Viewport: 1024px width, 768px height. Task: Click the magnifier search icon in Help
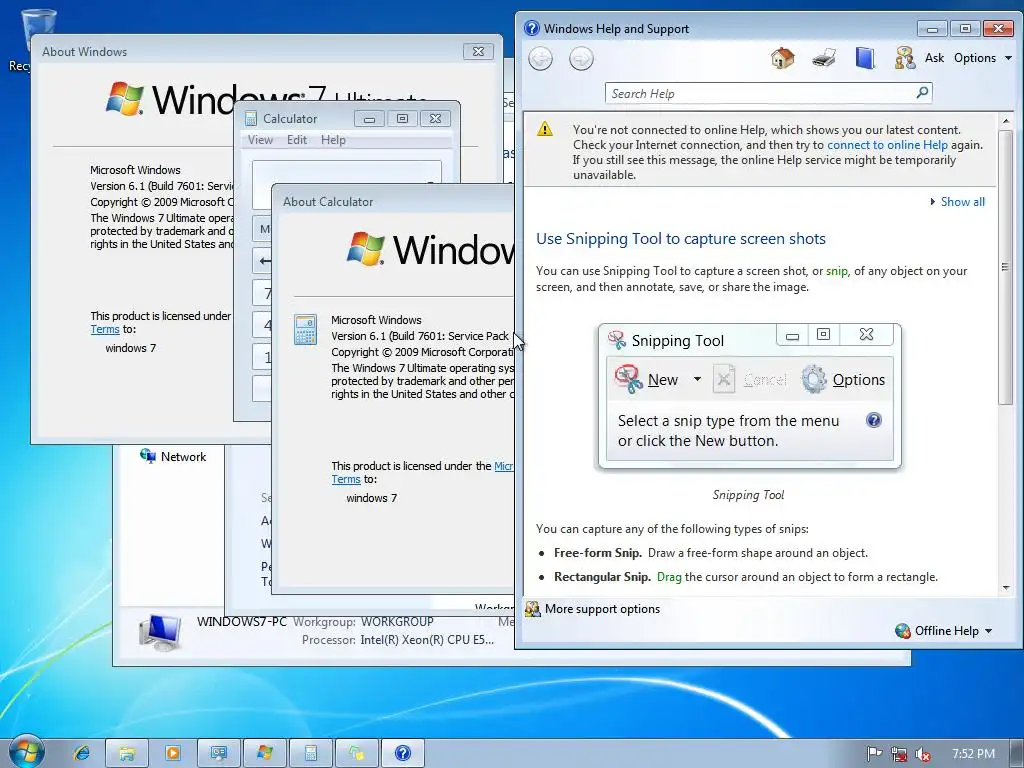click(922, 93)
